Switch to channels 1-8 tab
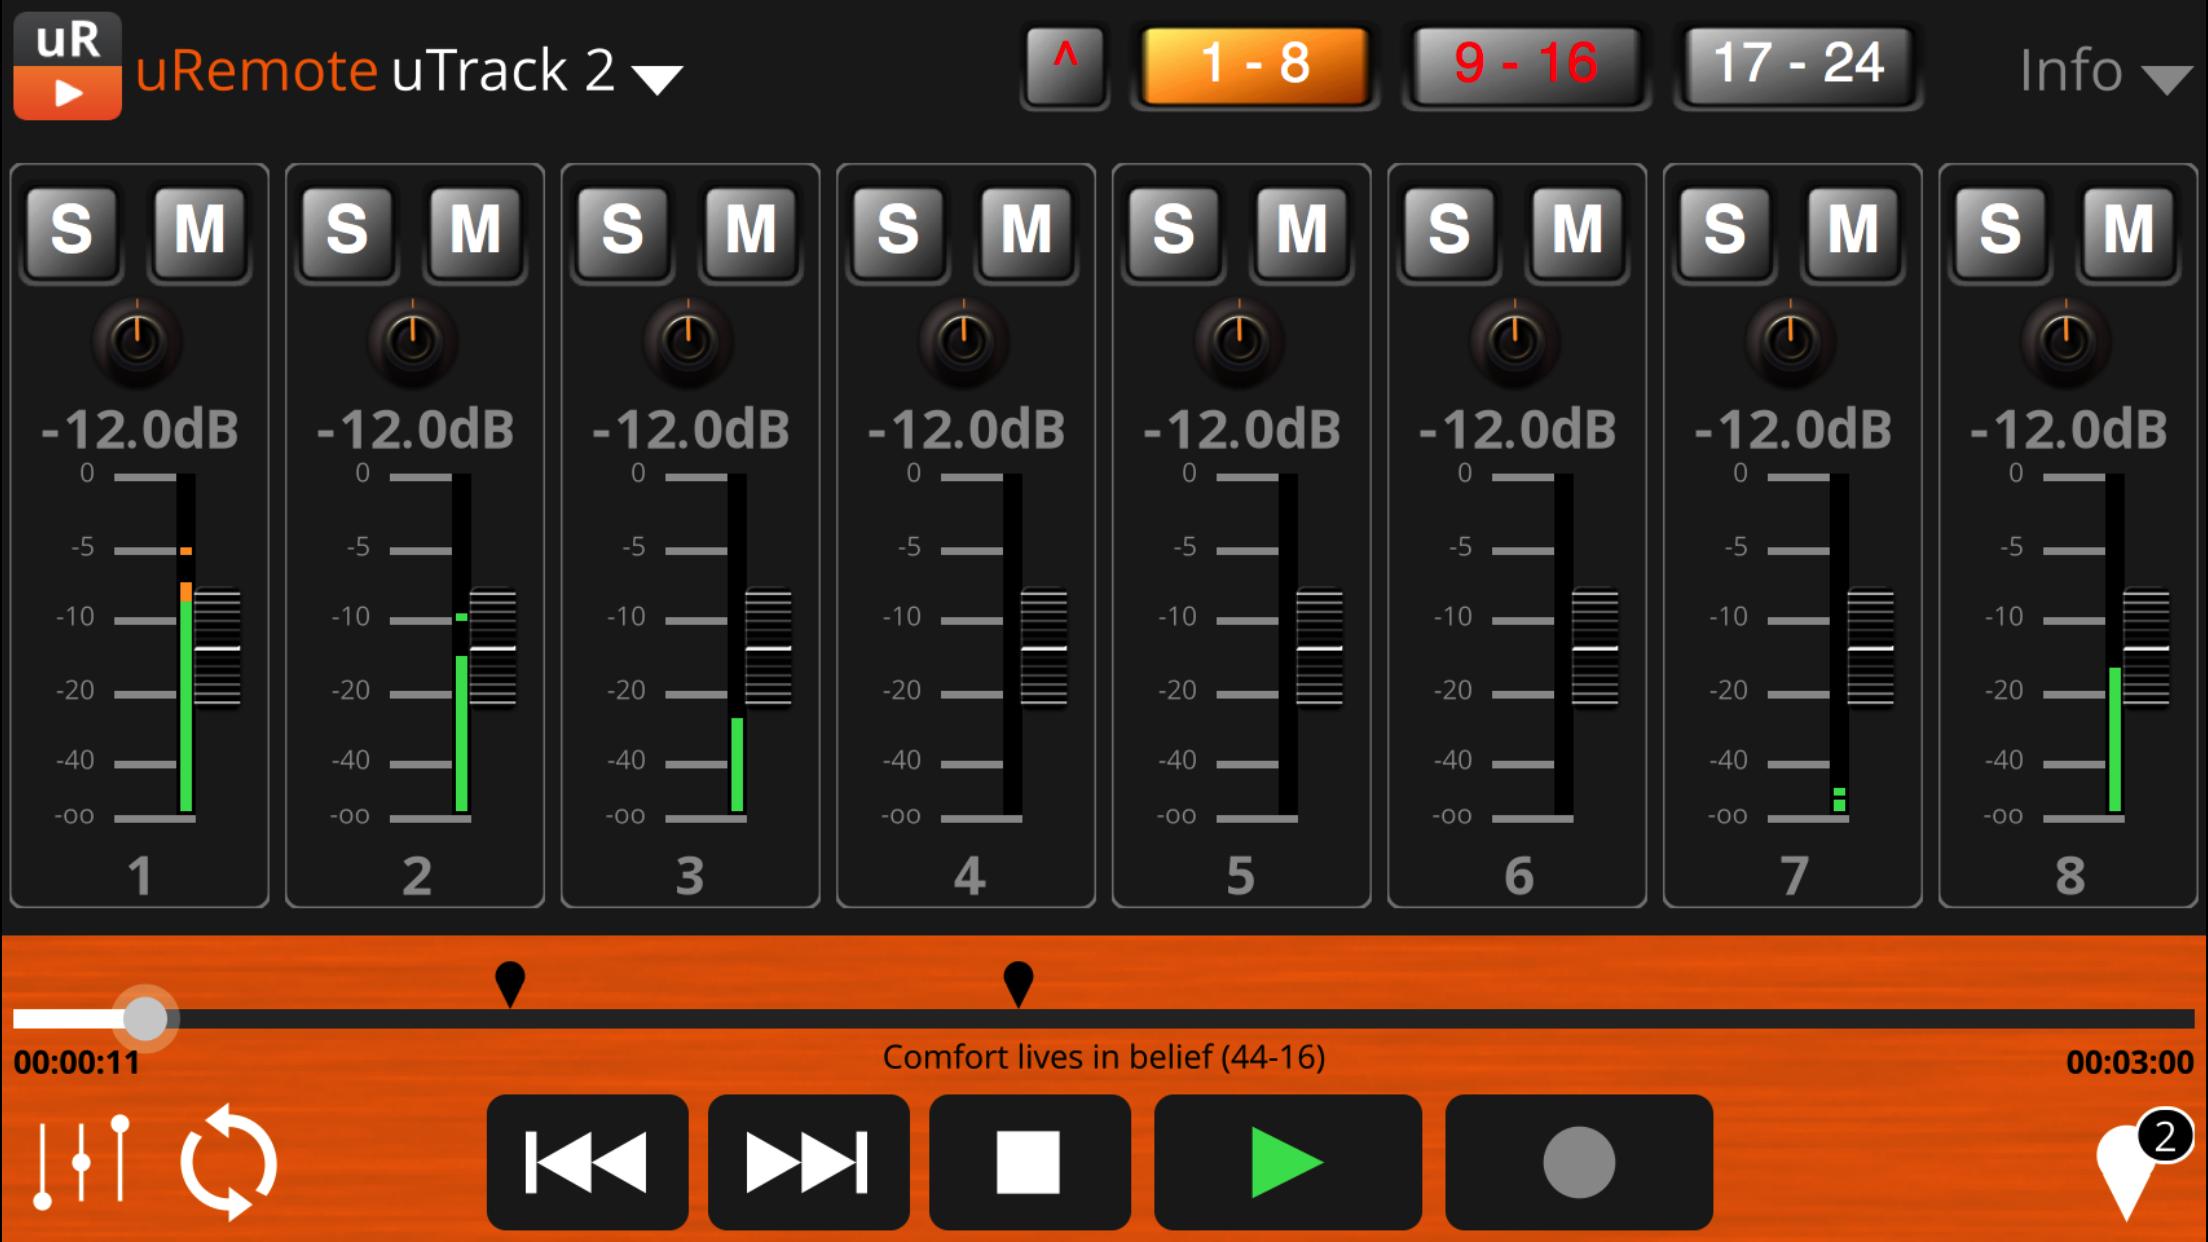Image resolution: width=2208 pixels, height=1242 pixels. (x=1253, y=64)
